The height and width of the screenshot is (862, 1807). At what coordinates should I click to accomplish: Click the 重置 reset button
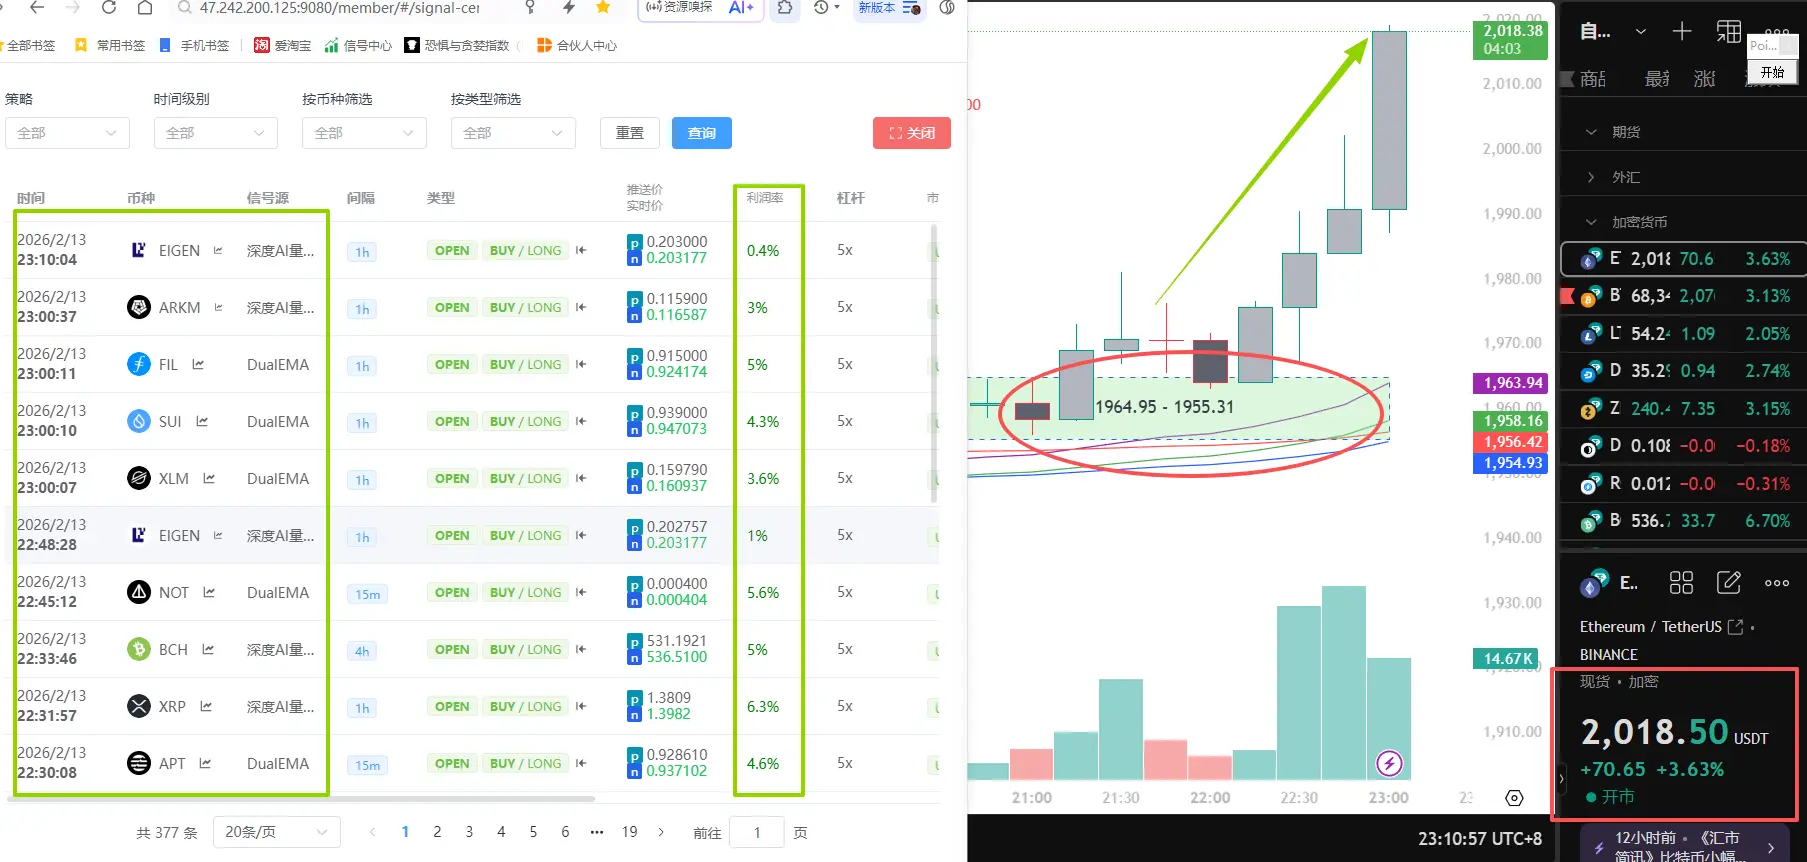tap(630, 133)
